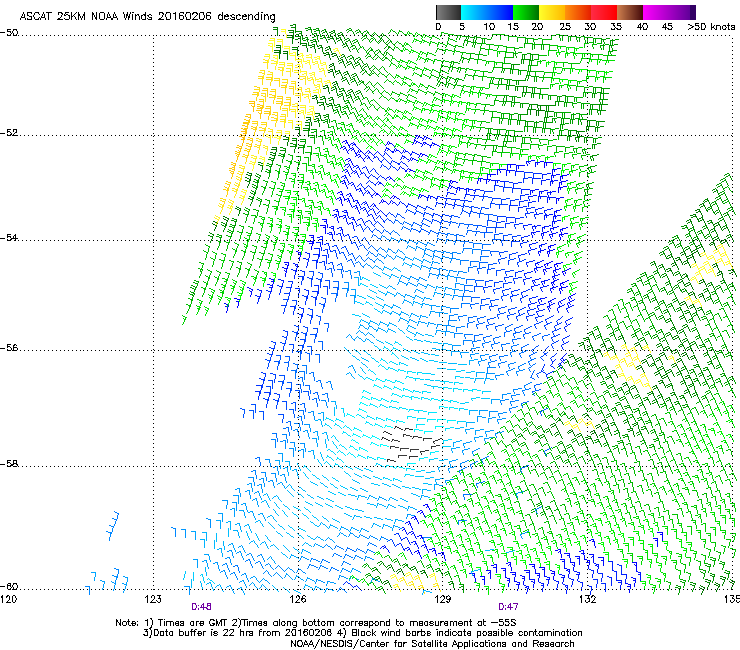Click the red 30-35 knots legend swatch
Image resolution: width=740 pixels, height=650 pixels.
click(x=604, y=12)
